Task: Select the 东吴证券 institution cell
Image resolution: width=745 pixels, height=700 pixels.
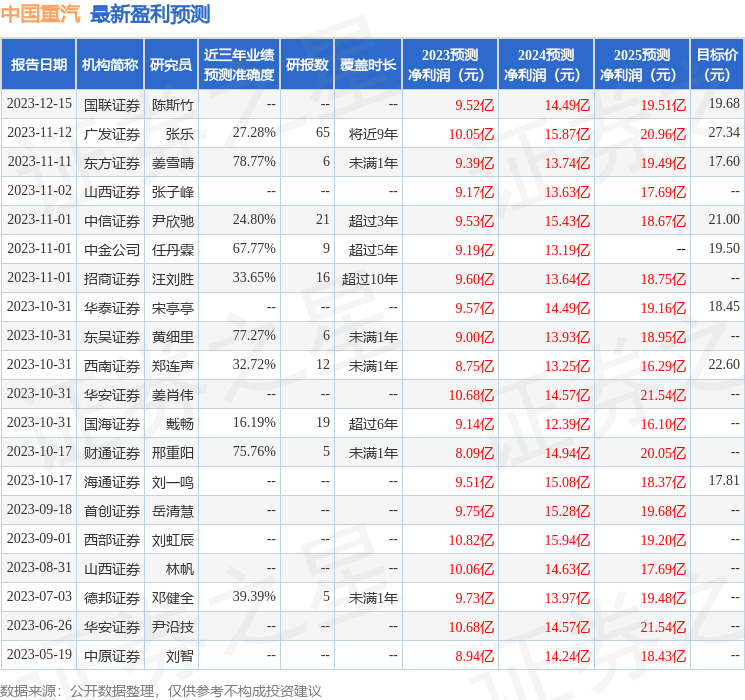Action: point(112,337)
